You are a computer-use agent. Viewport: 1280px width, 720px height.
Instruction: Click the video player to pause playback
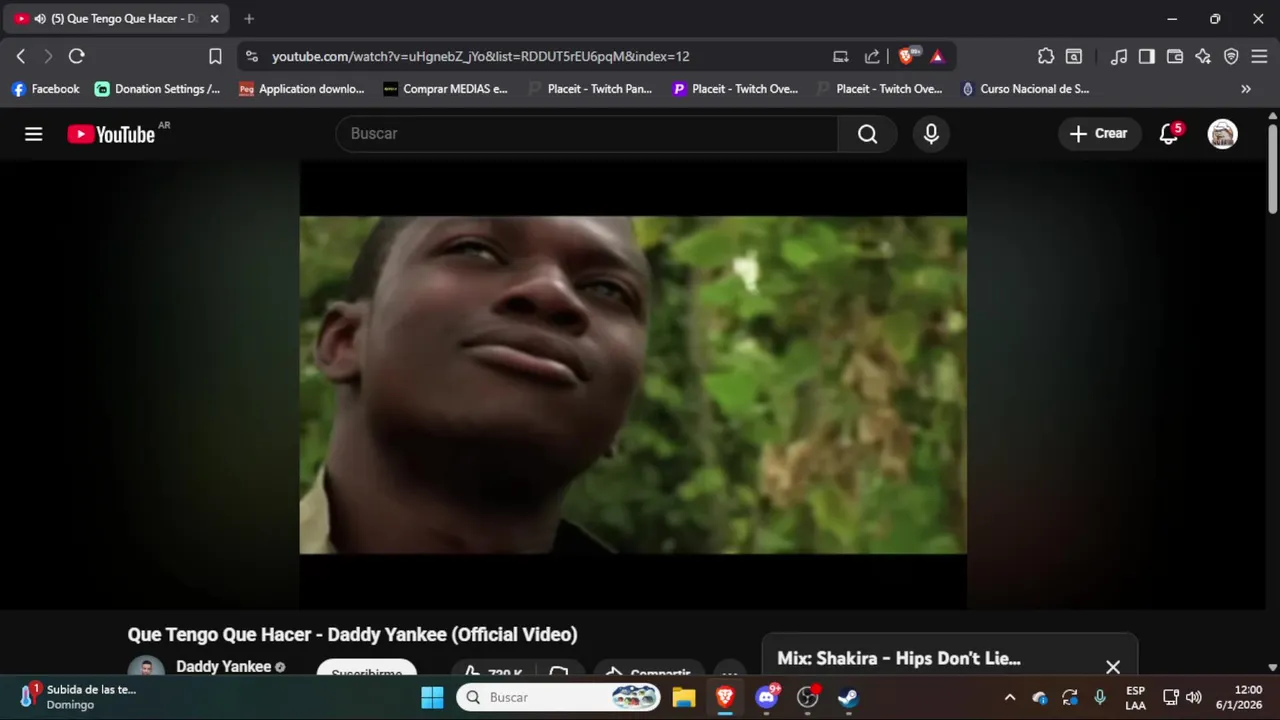633,385
